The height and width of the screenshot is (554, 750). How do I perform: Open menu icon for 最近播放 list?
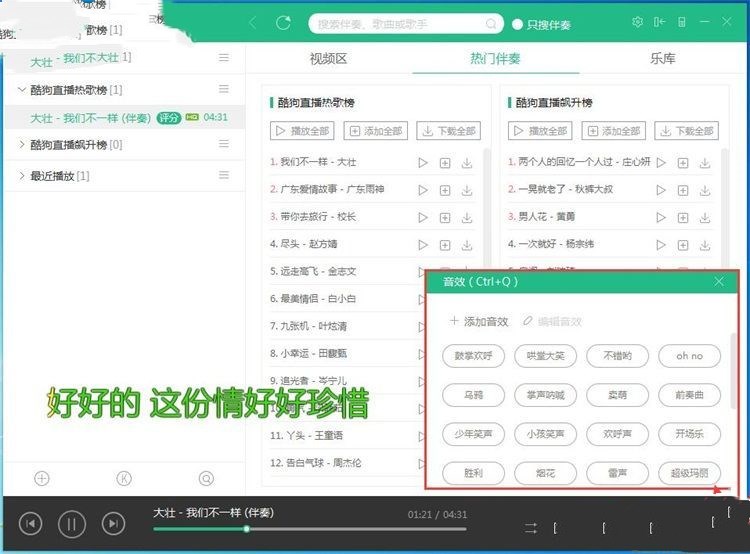(223, 175)
